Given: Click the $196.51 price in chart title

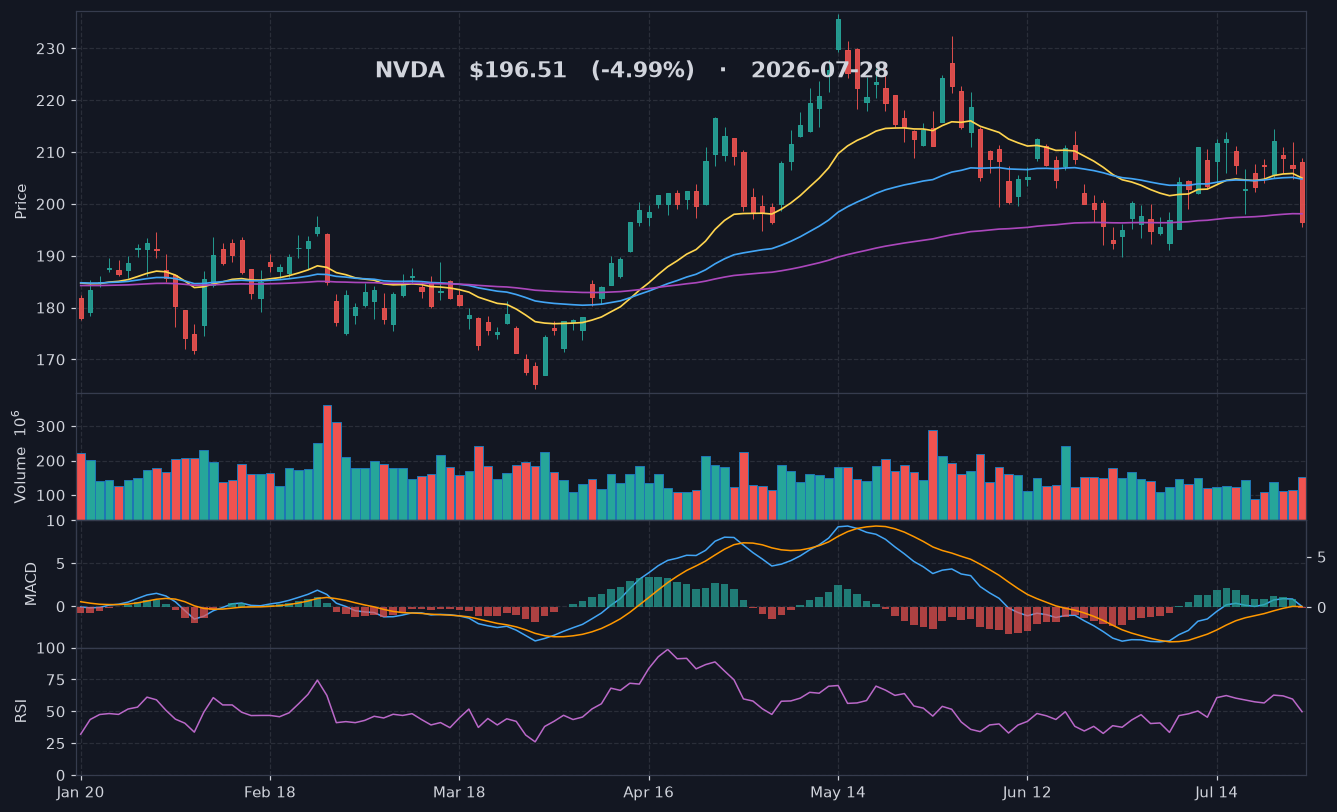Looking at the screenshot, I should (517, 71).
